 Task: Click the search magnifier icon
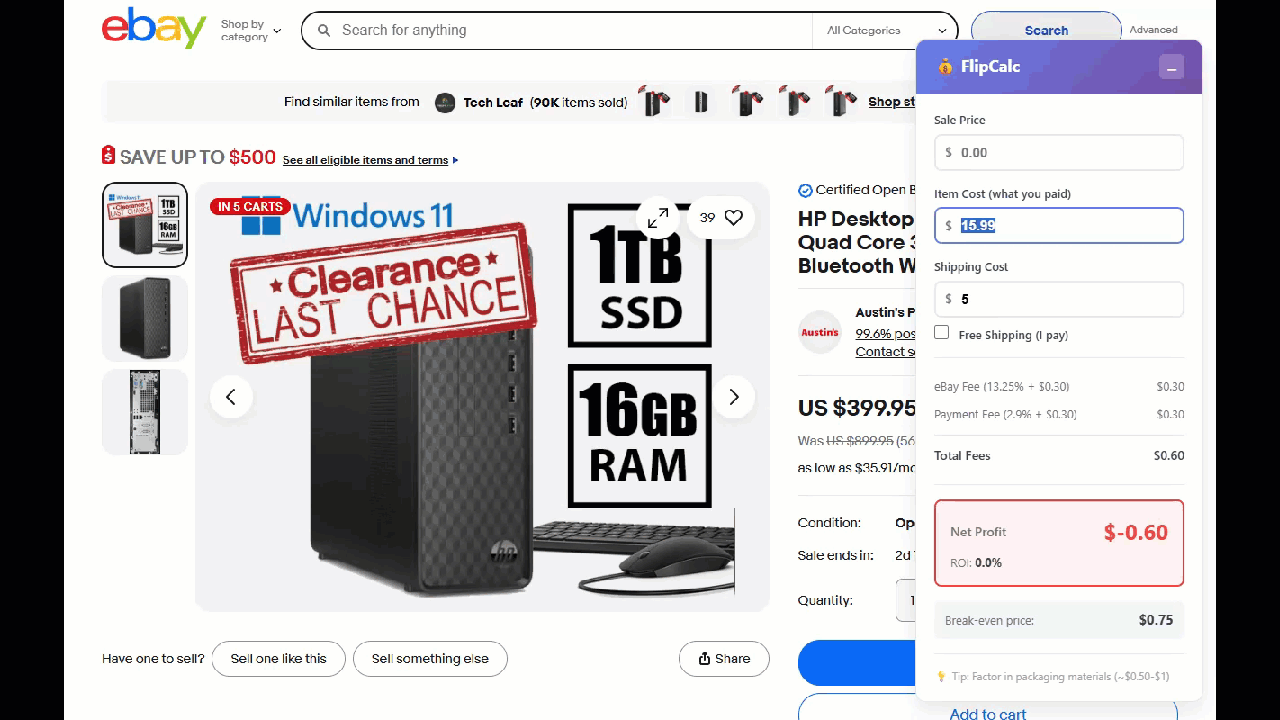point(324,30)
